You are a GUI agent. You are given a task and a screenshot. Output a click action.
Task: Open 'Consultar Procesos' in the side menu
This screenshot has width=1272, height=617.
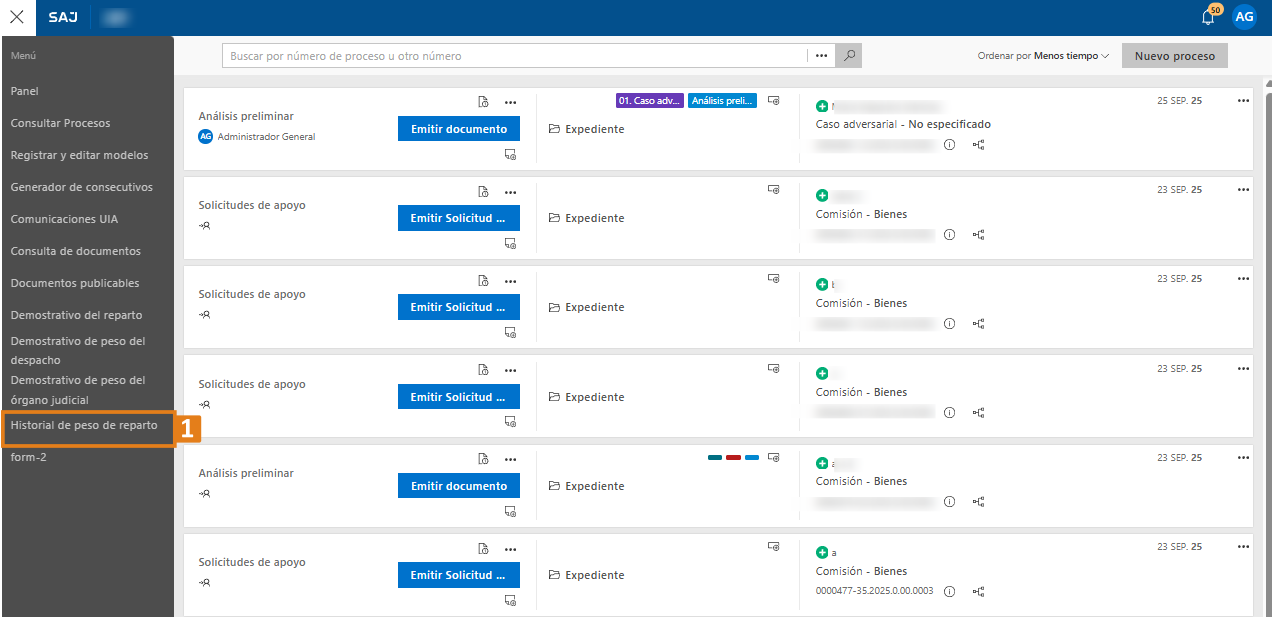click(x=60, y=123)
